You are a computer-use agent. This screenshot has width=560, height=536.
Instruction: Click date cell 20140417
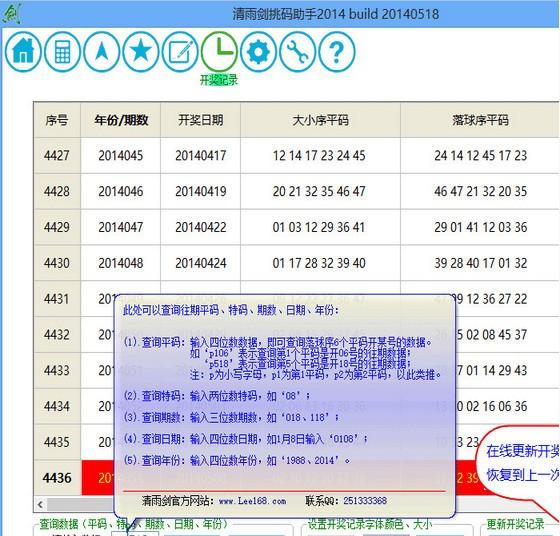200,156
